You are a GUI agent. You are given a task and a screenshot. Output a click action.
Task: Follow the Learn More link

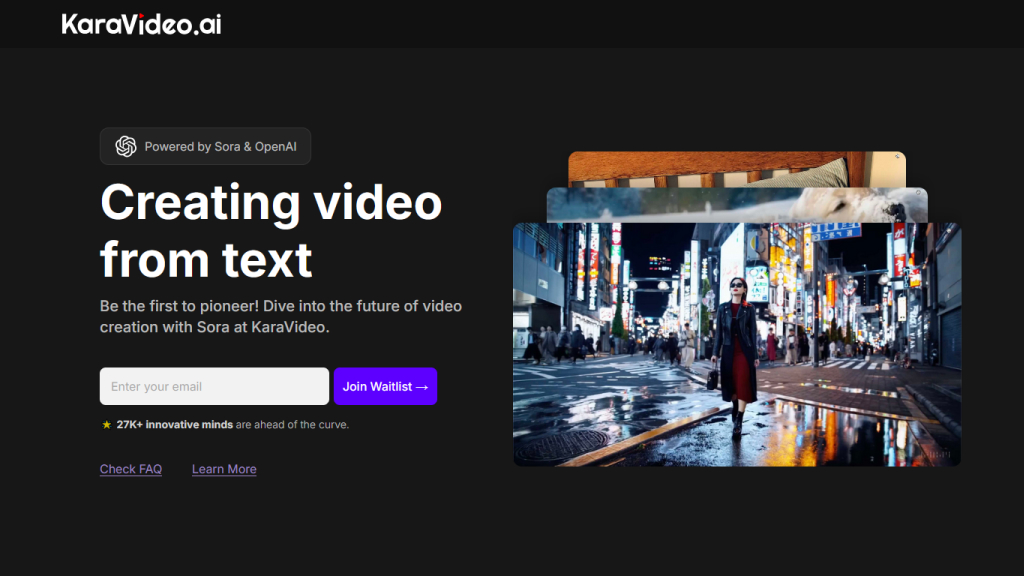click(x=224, y=469)
